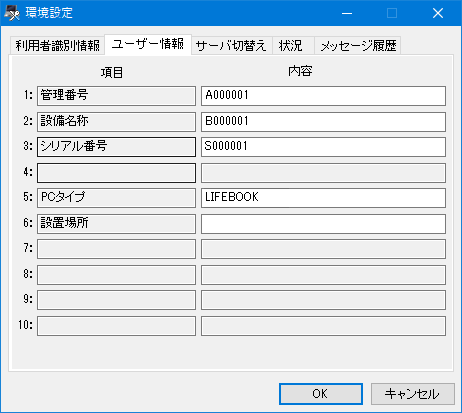Click the OK button
Screen dimensions: 462x413
point(321,394)
